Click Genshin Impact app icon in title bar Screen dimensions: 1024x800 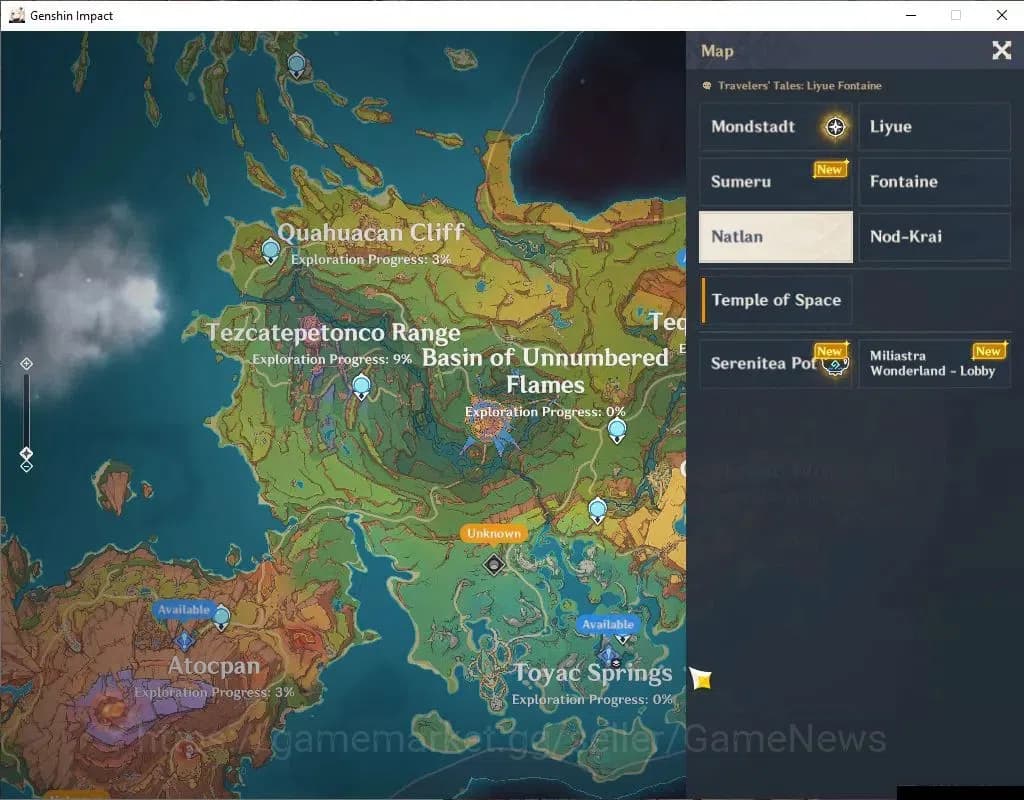(x=17, y=15)
